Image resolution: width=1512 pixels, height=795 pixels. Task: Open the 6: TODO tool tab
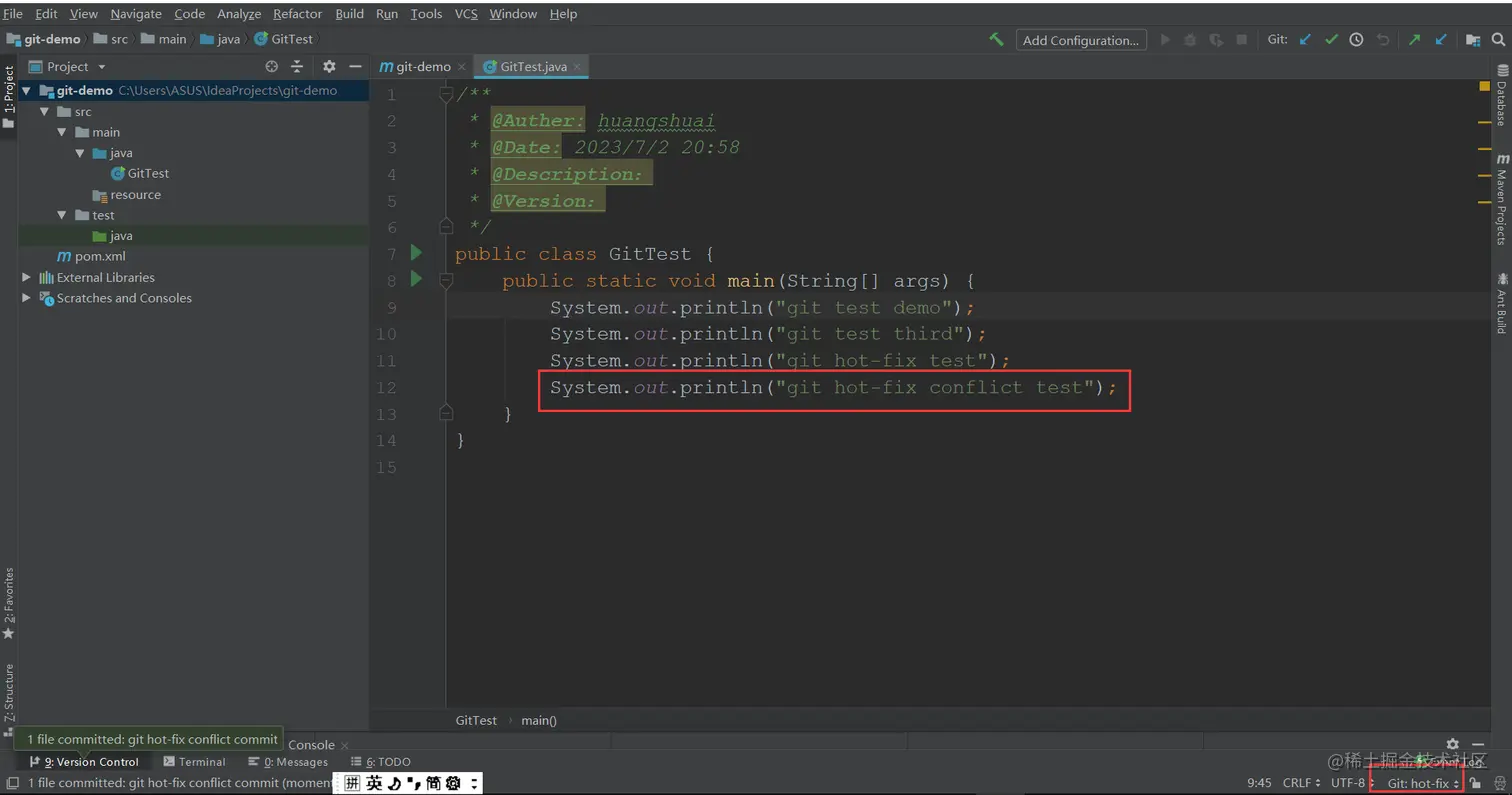click(380, 762)
